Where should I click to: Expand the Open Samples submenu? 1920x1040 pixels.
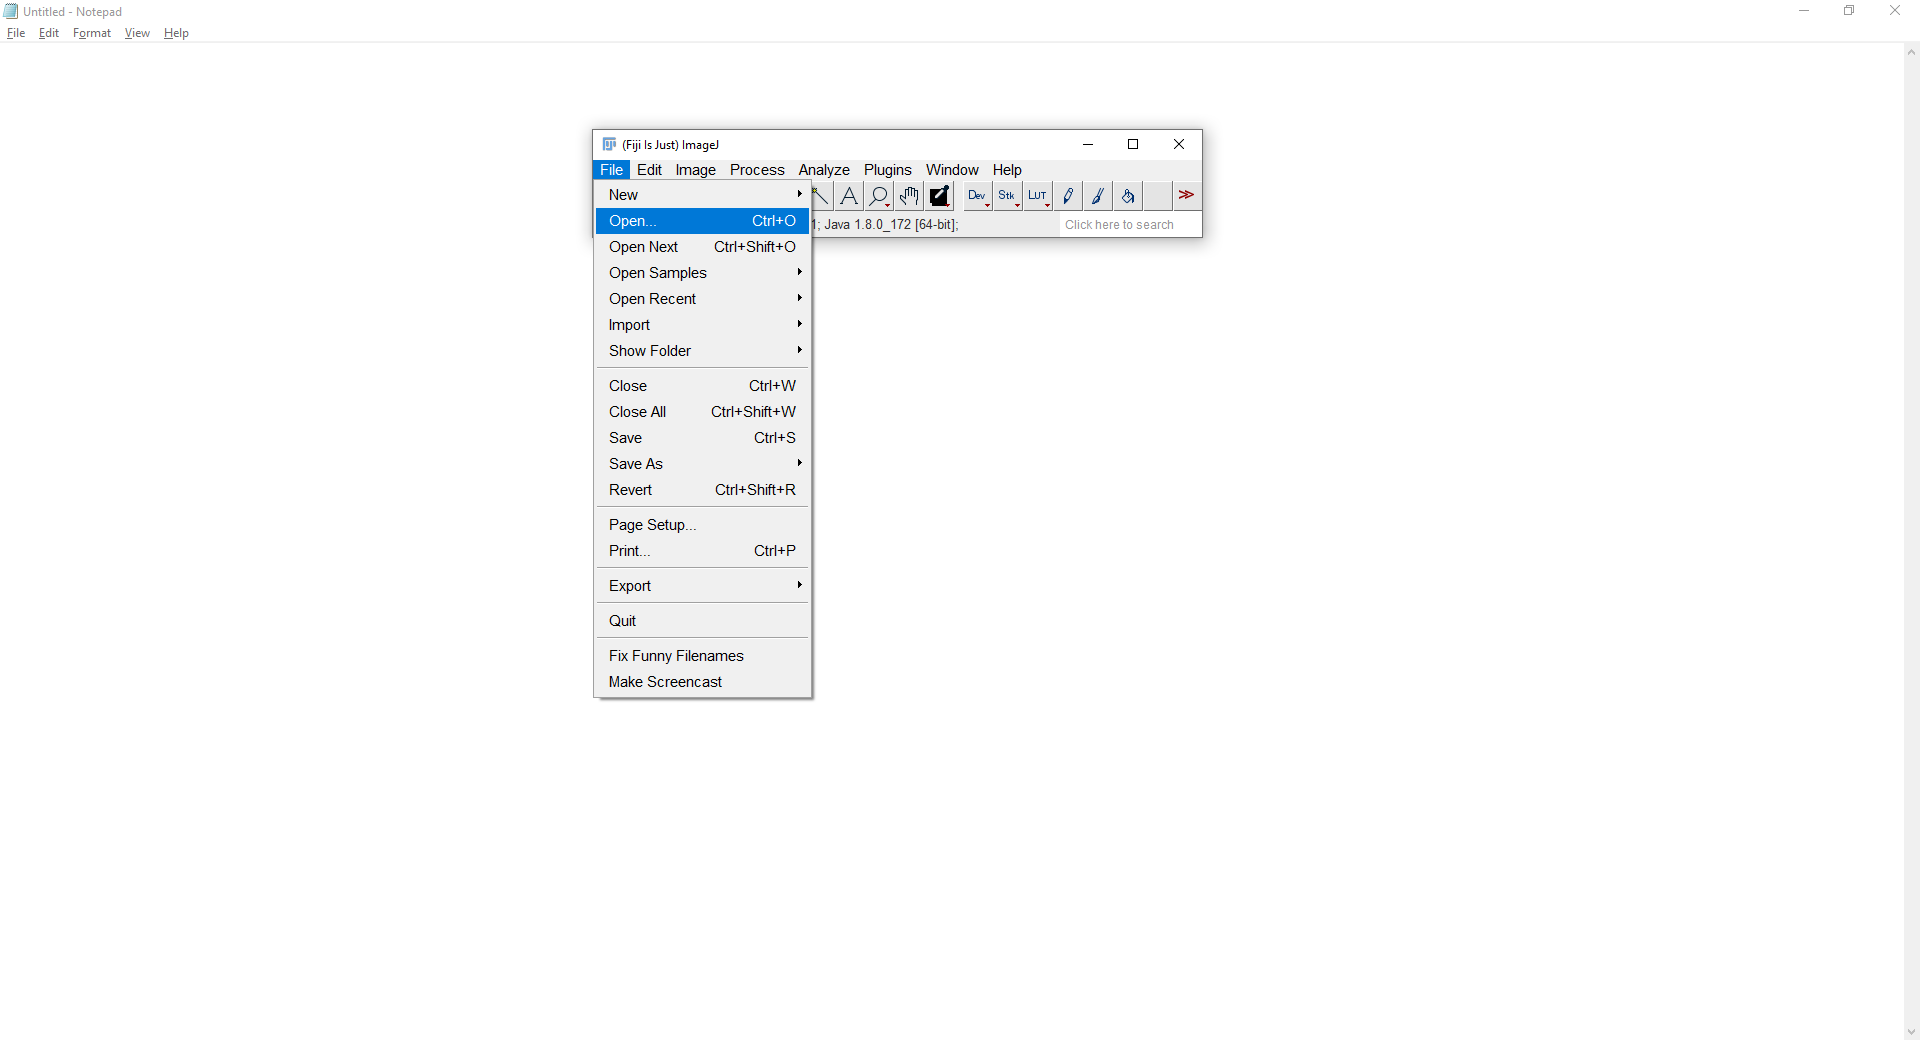pos(702,273)
